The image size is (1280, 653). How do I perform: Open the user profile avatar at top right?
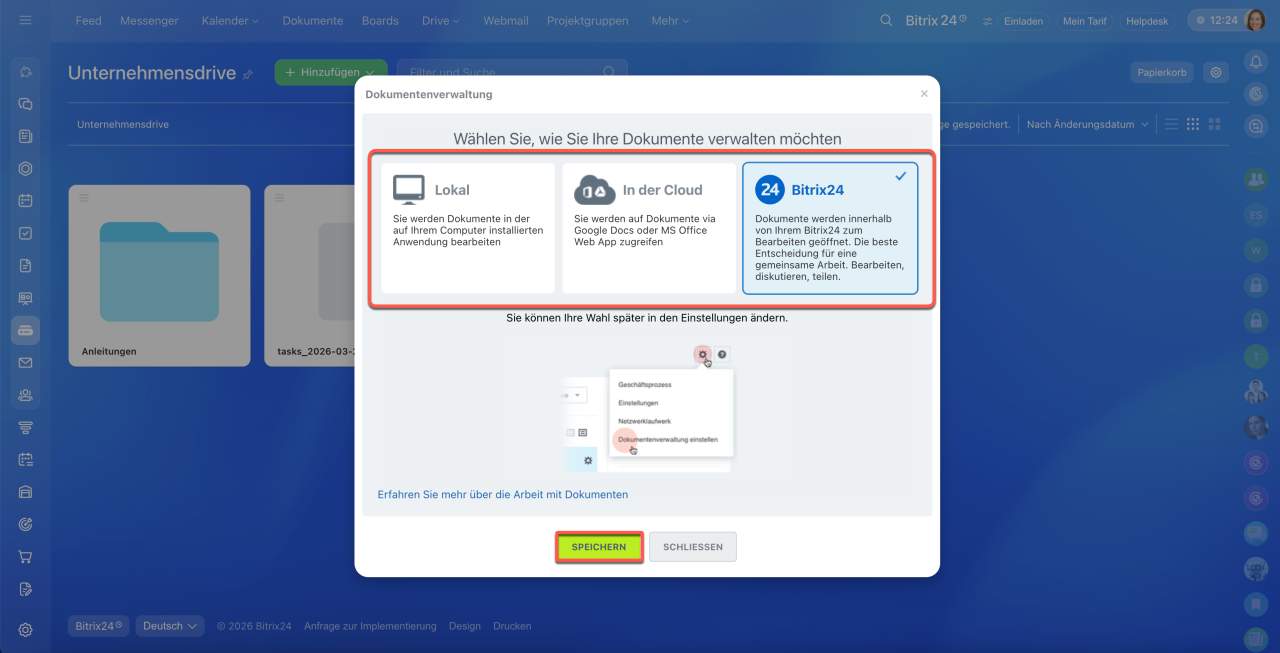click(x=1256, y=20)
